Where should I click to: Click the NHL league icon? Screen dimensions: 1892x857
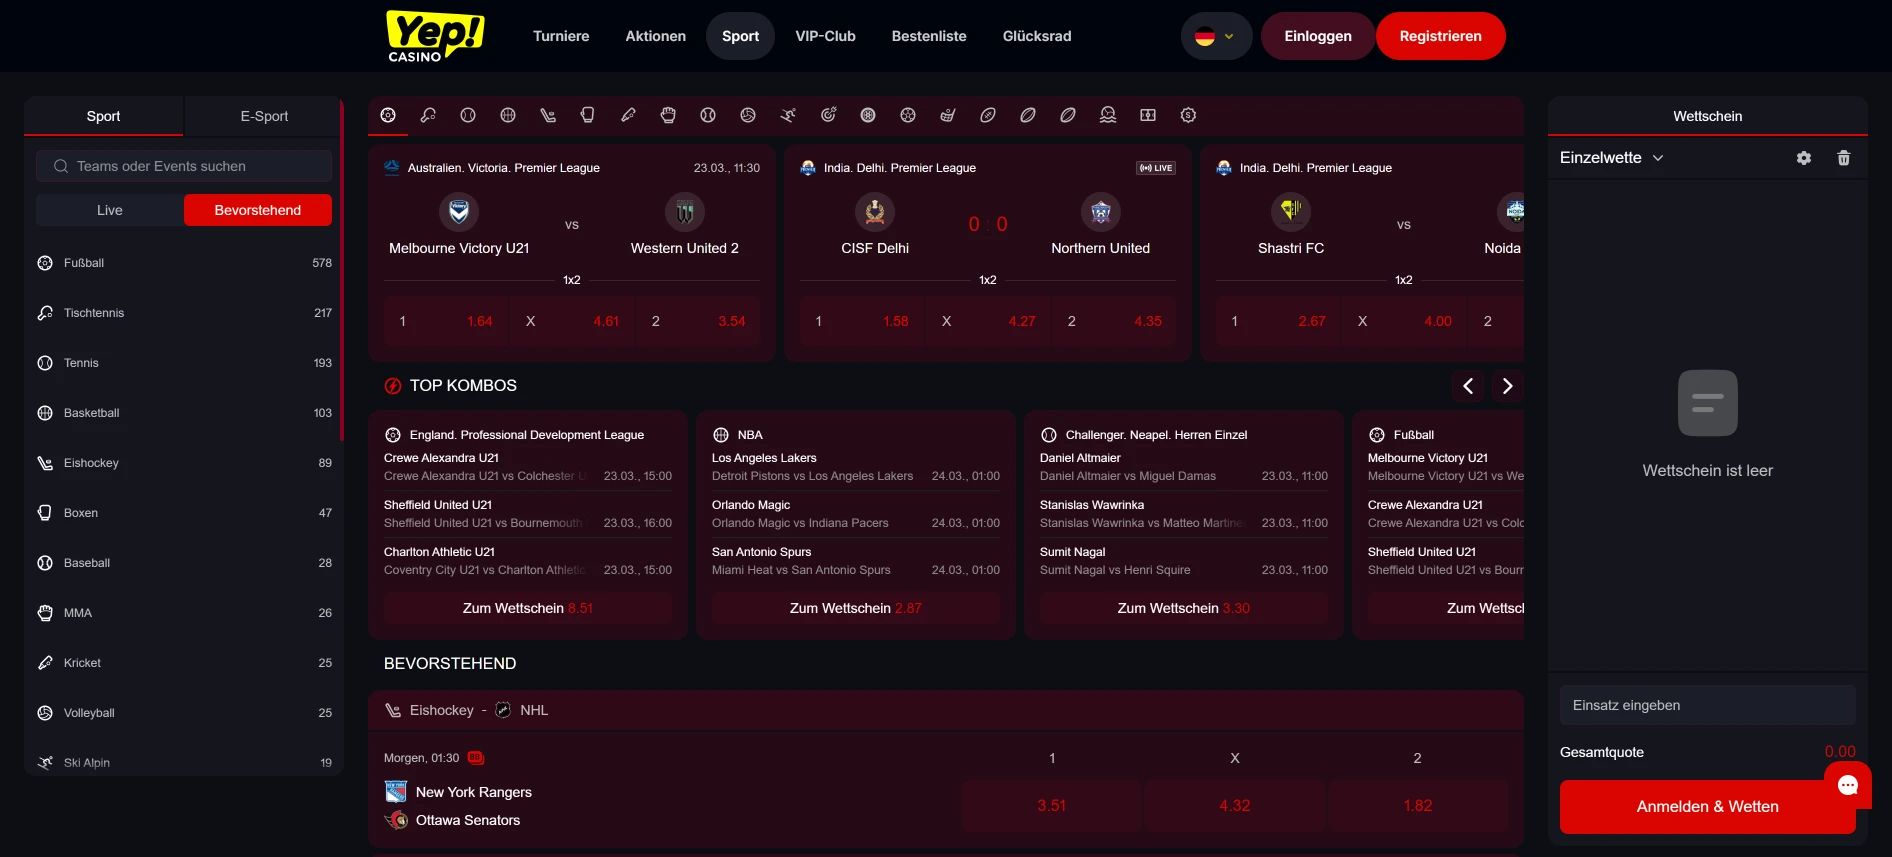click(503, 710)
